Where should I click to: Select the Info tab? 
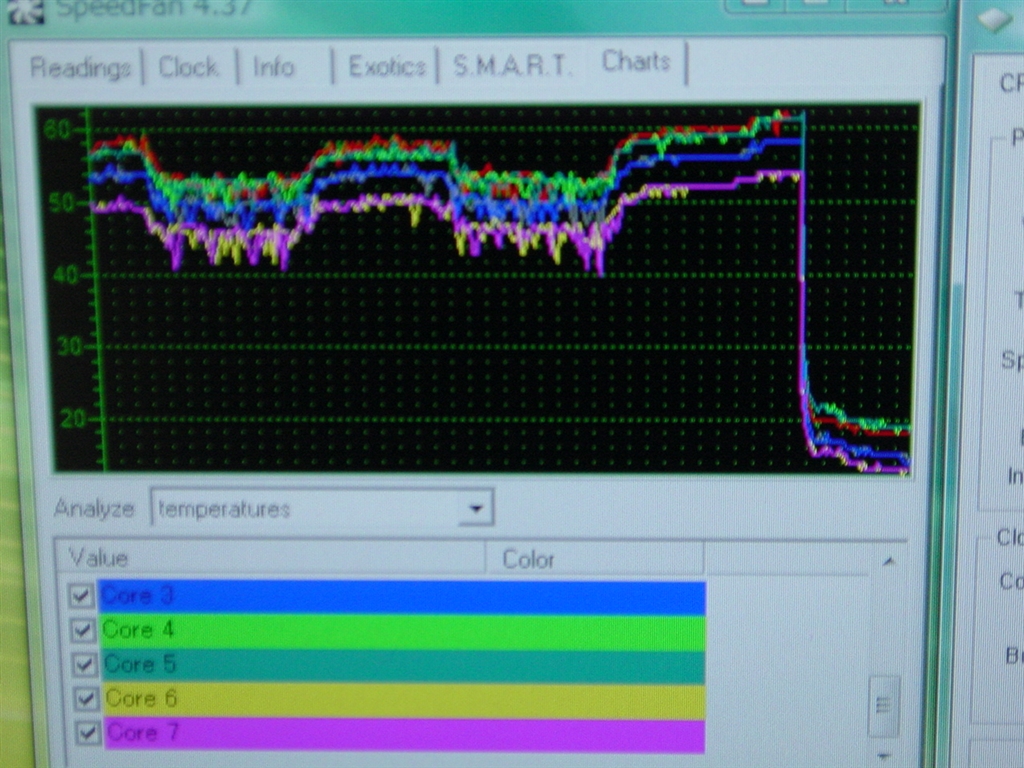[x=273, y=67]
